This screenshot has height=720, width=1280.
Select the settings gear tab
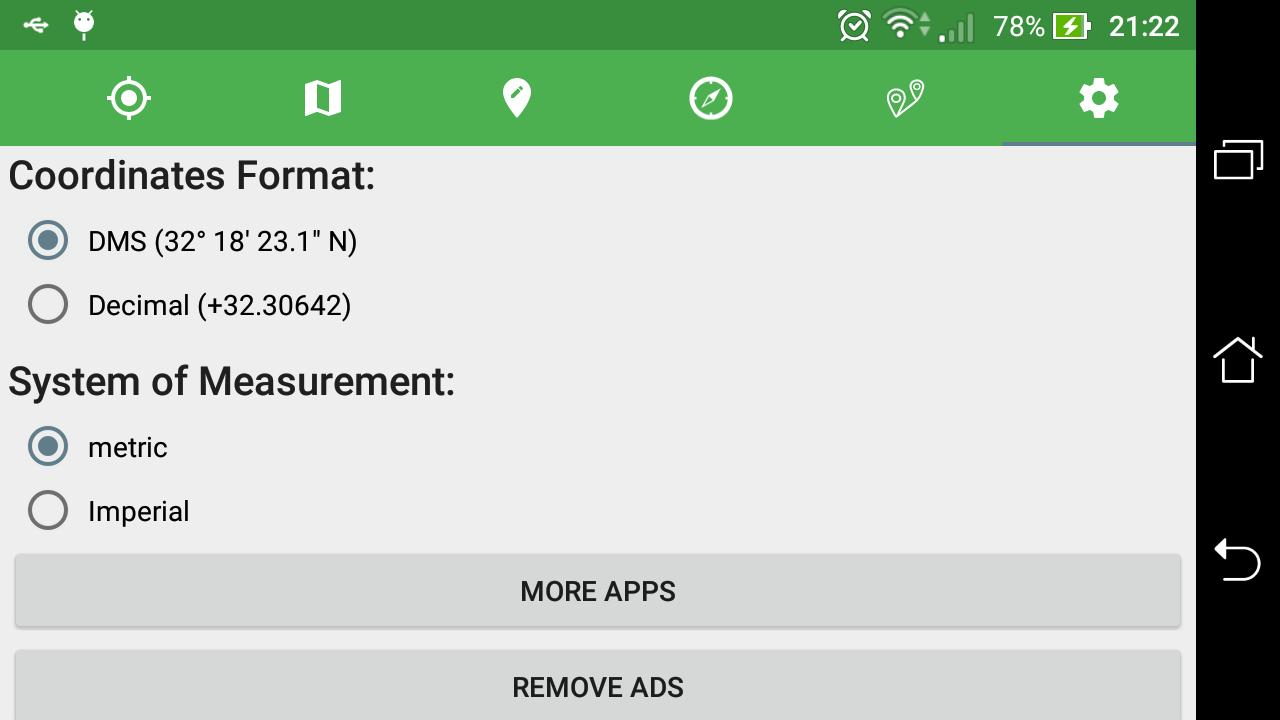1099,98
